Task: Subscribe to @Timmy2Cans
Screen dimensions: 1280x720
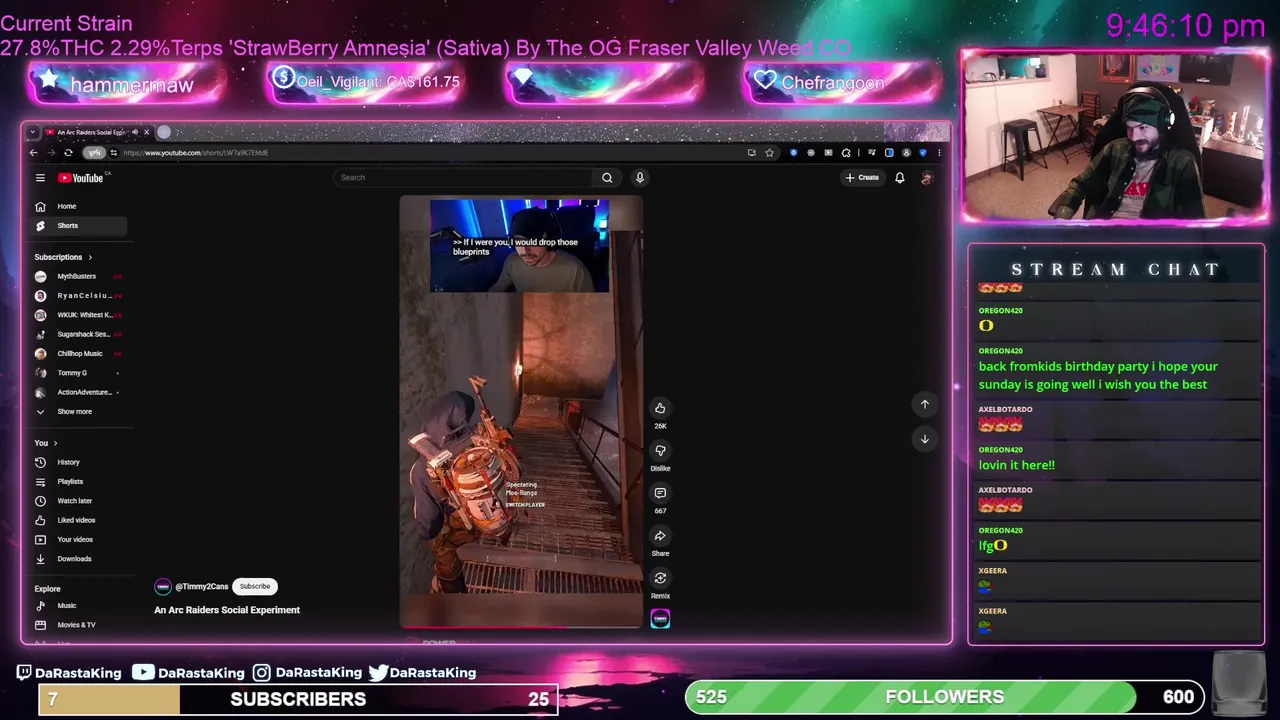Action: 255,587
